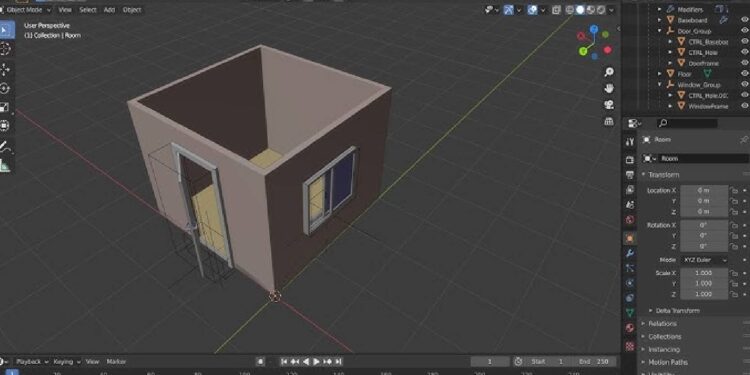Screen dimensions: 750x375
Task: Switch to rendered viewport shading
Action: (601, 10)
